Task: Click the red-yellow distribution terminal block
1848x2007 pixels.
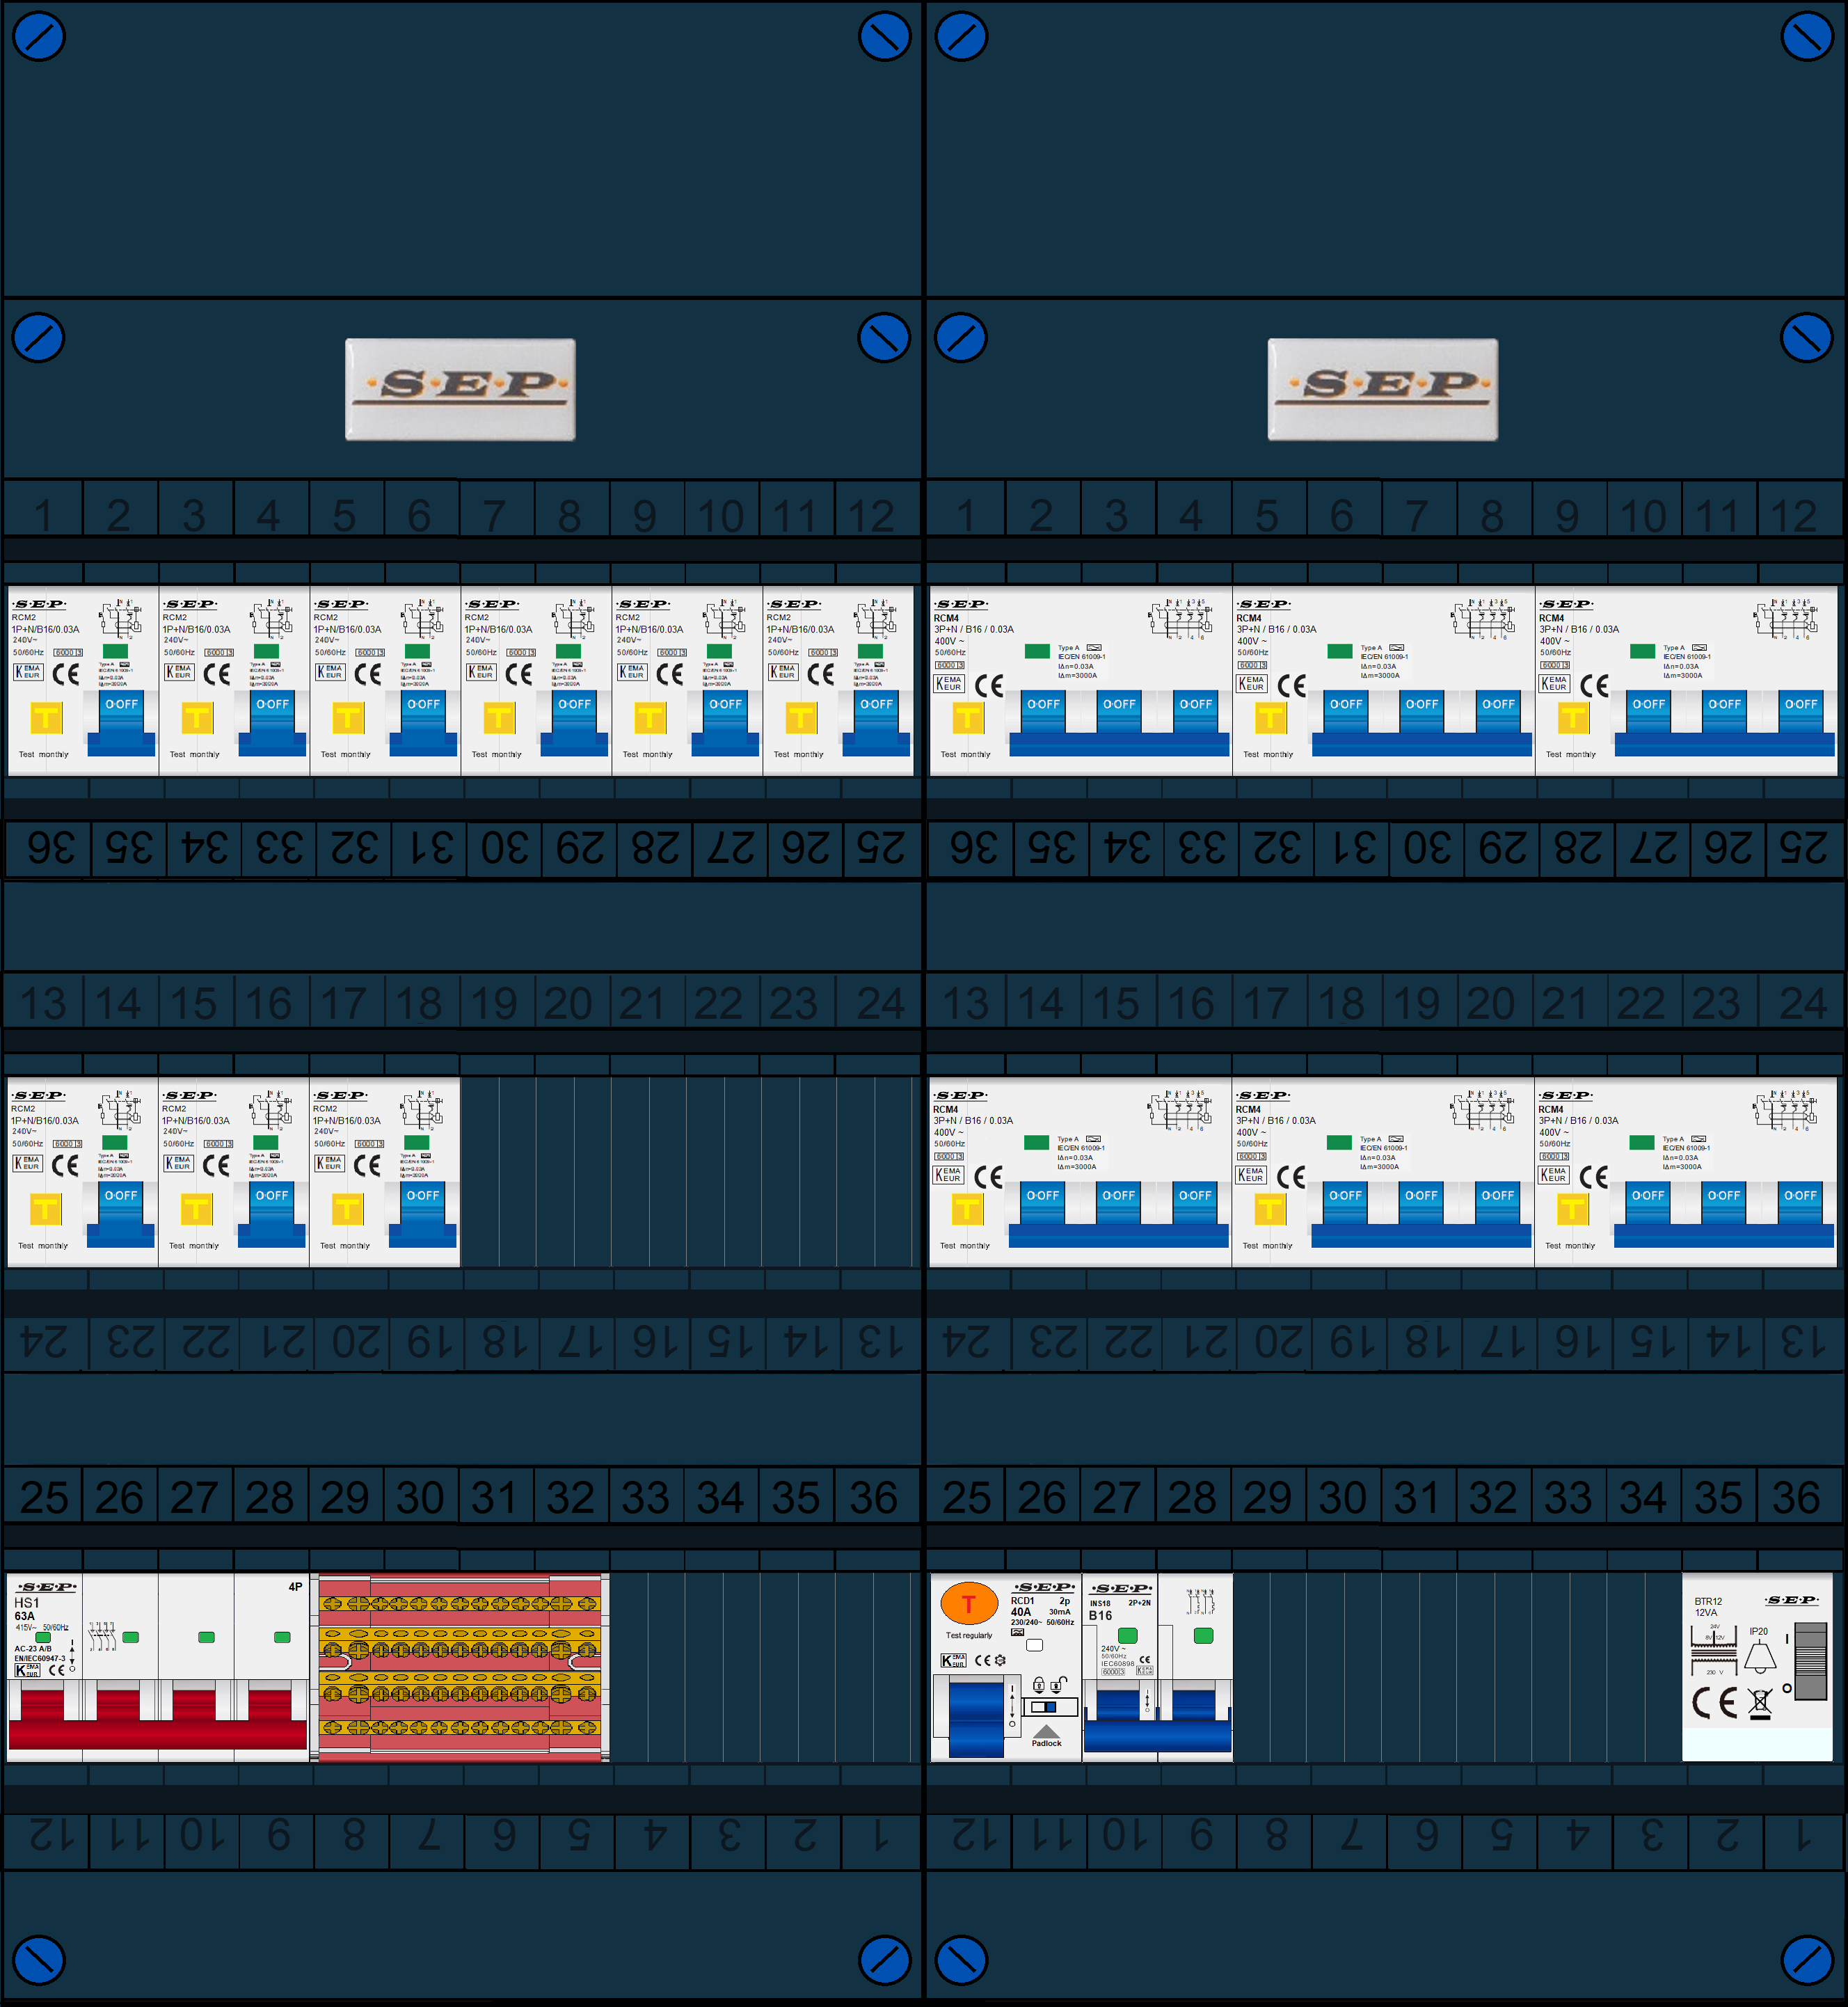Action: click(460, 1667)
